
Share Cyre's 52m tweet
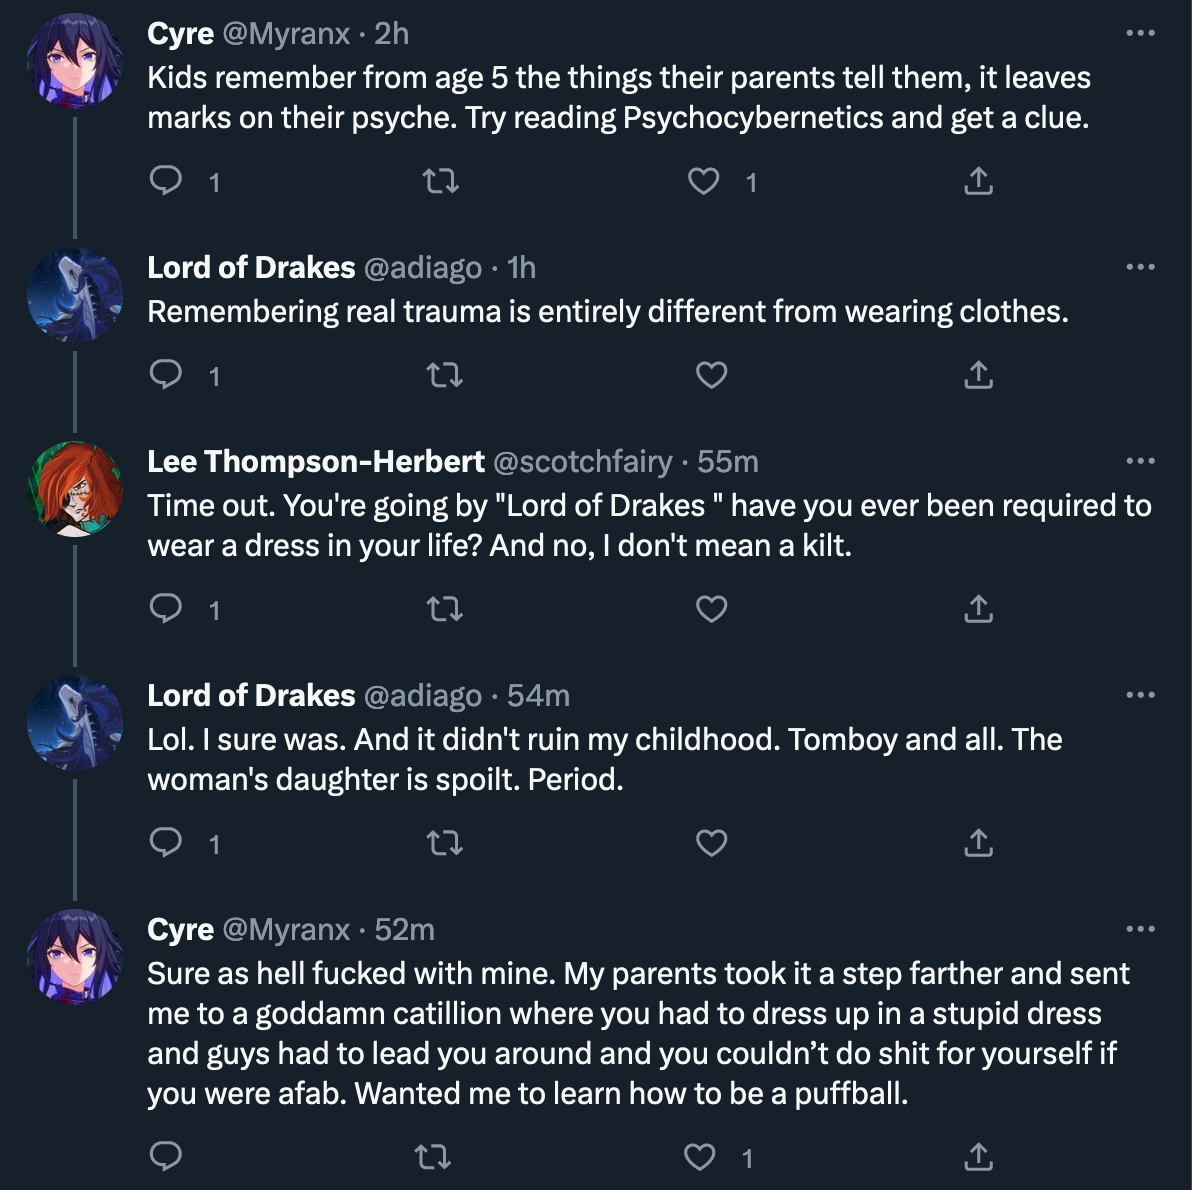click(978, 1157)
